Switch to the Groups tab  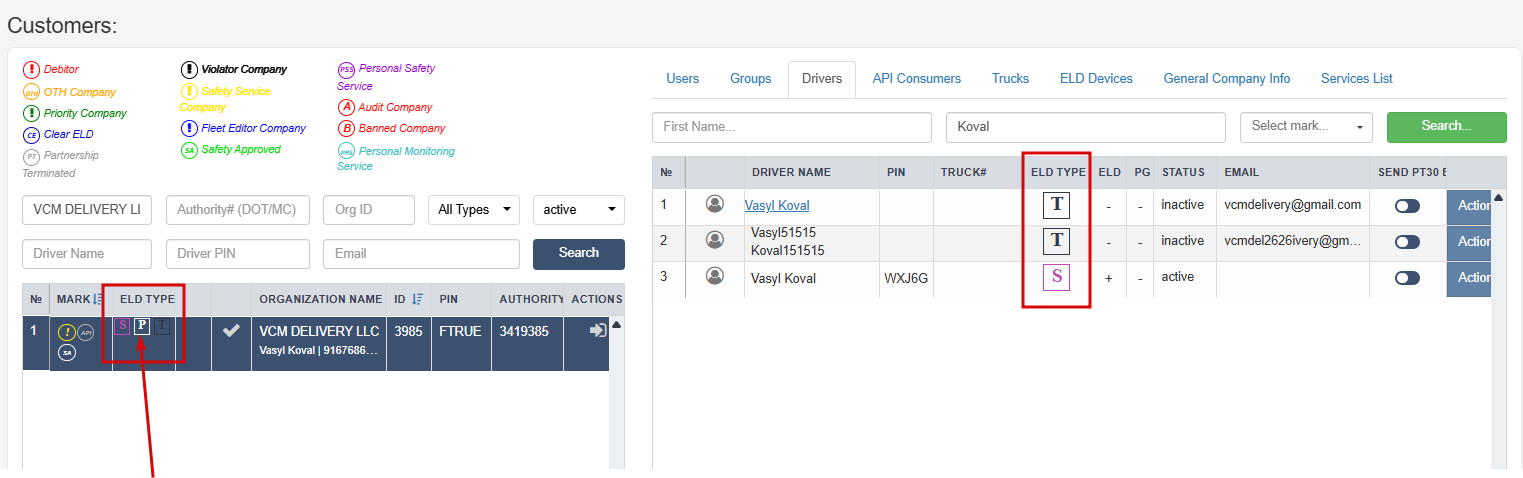tap(750, 79)
